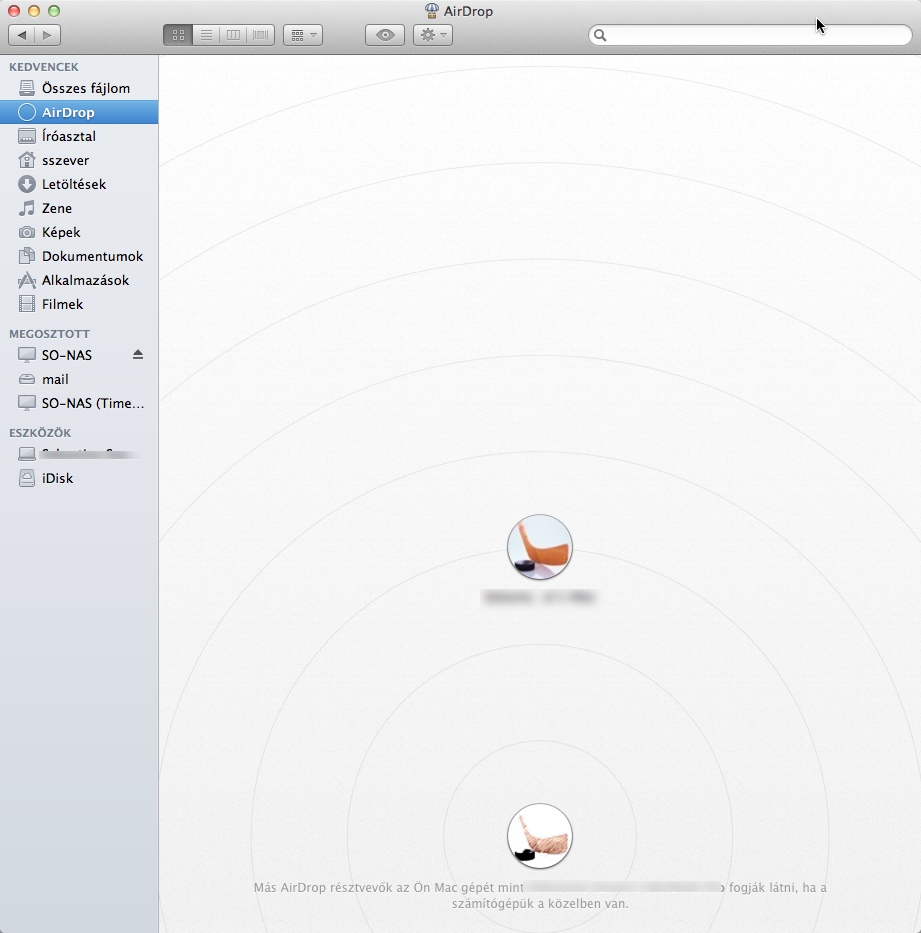Click the Quick Look eye button
921x933 pixels.
click(x=385, y=35)
